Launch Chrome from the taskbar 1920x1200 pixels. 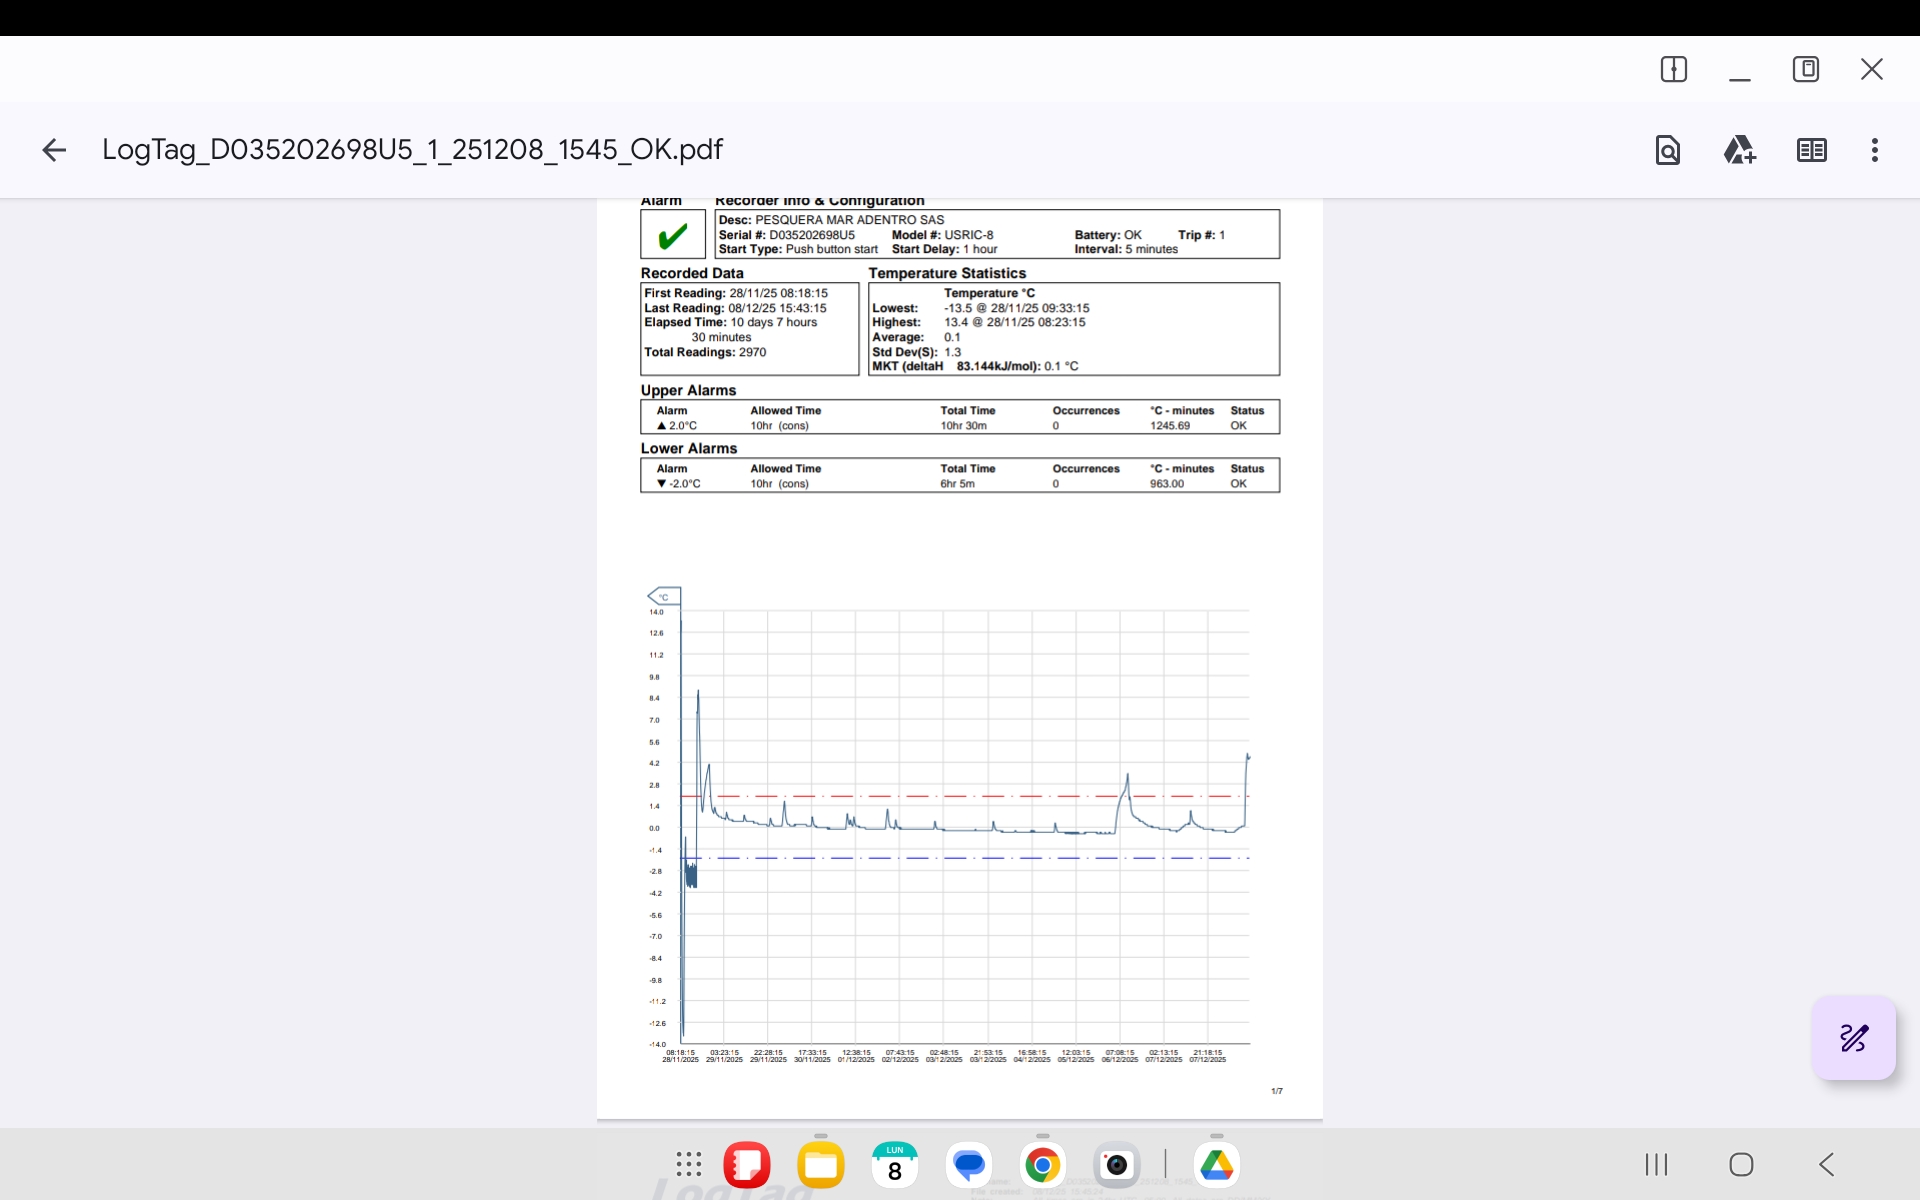pyautogui.click(x=1042, y=1164)
